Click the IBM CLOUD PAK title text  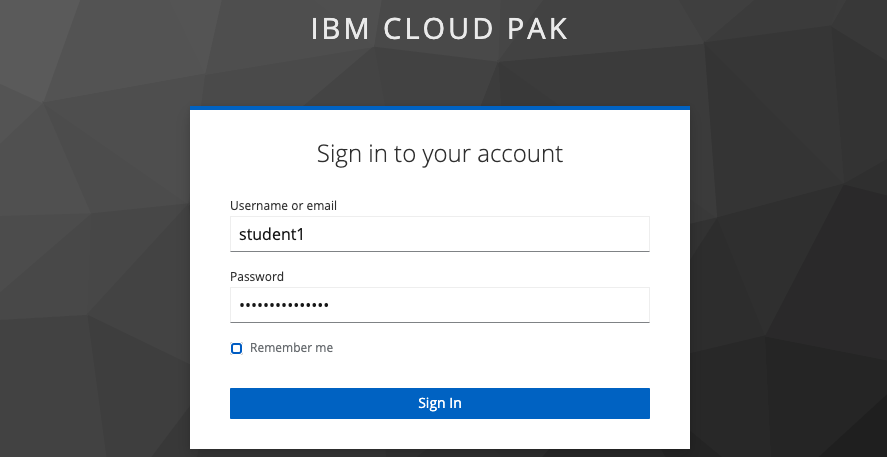point(440,30)
